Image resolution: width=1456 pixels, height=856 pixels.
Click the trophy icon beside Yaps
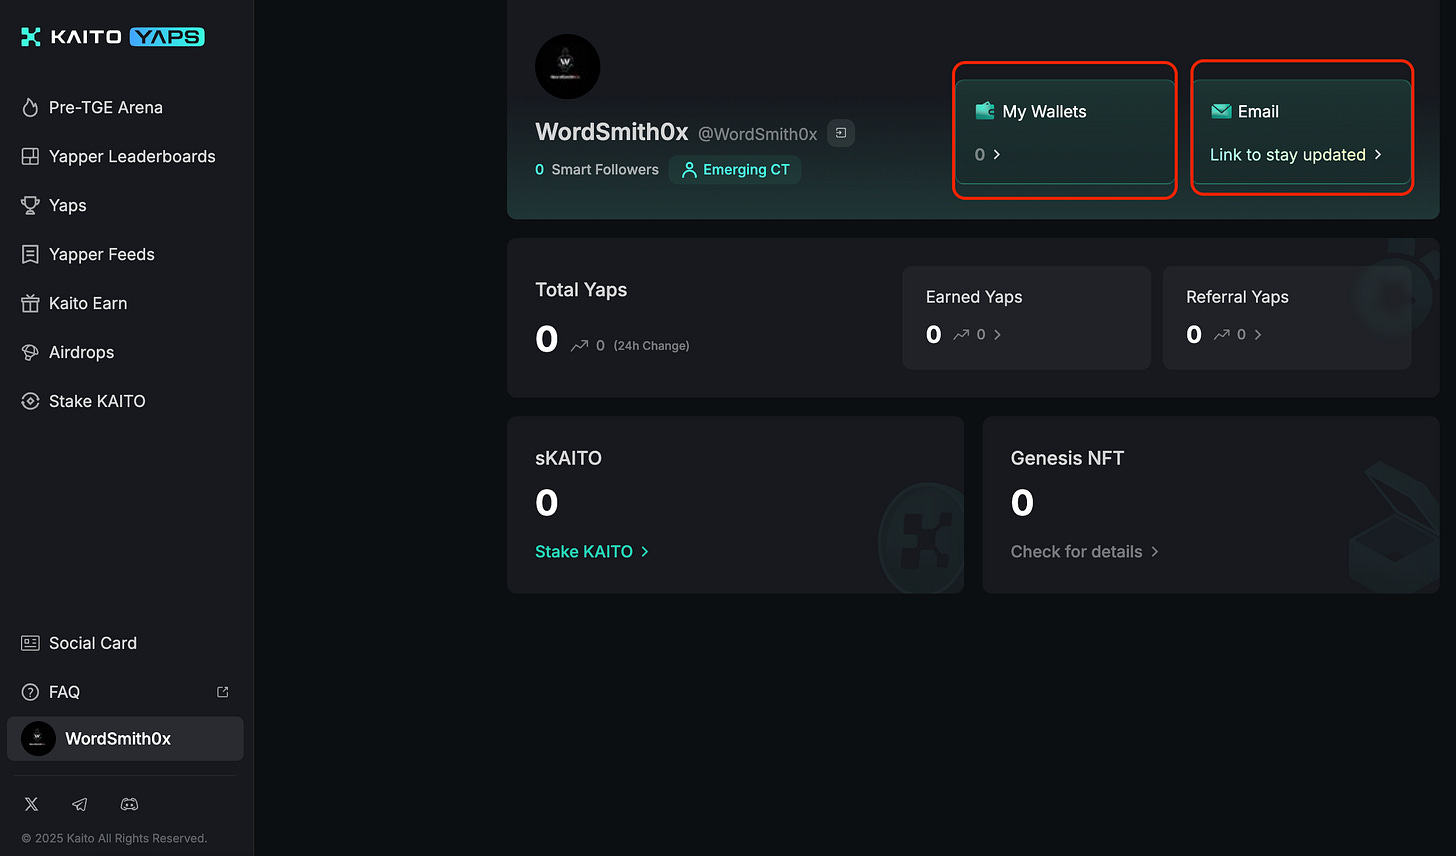click(30, 205)
